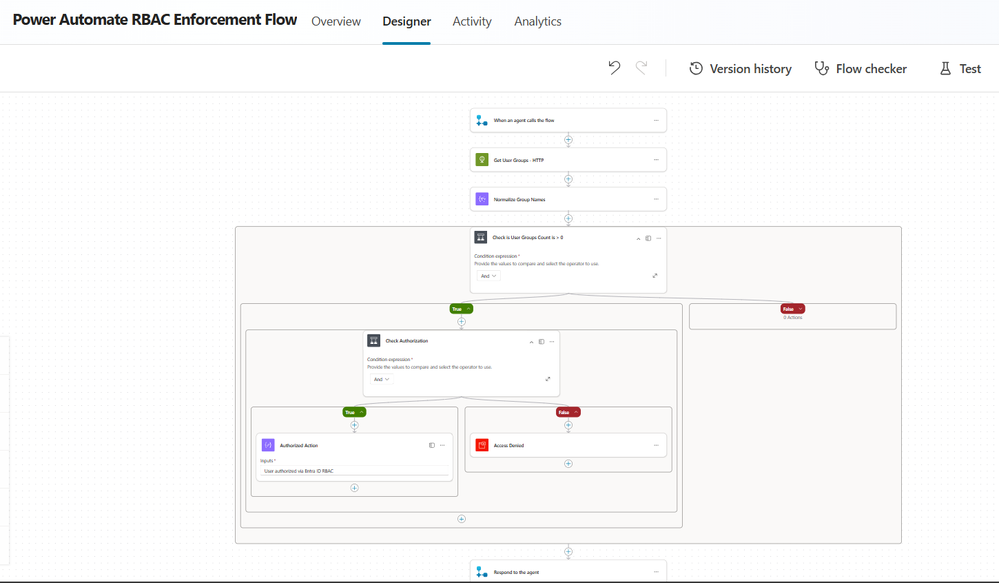This screenshot has width=999, height=583.
Task: Click the Authorized Action Inputs field
Action: click(x=354, y=471)
